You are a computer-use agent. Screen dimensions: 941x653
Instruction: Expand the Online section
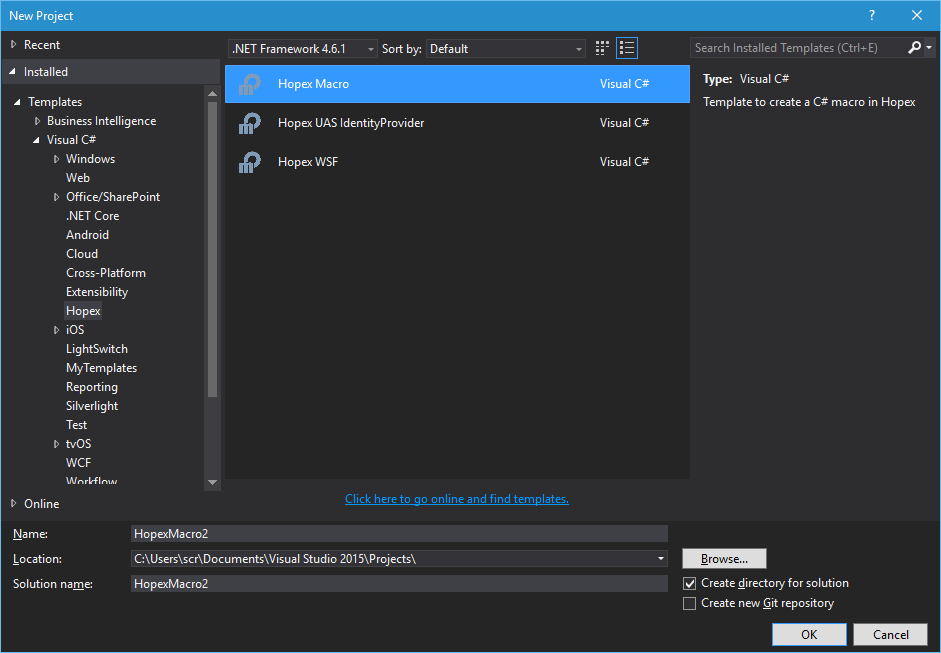[13, 503]
